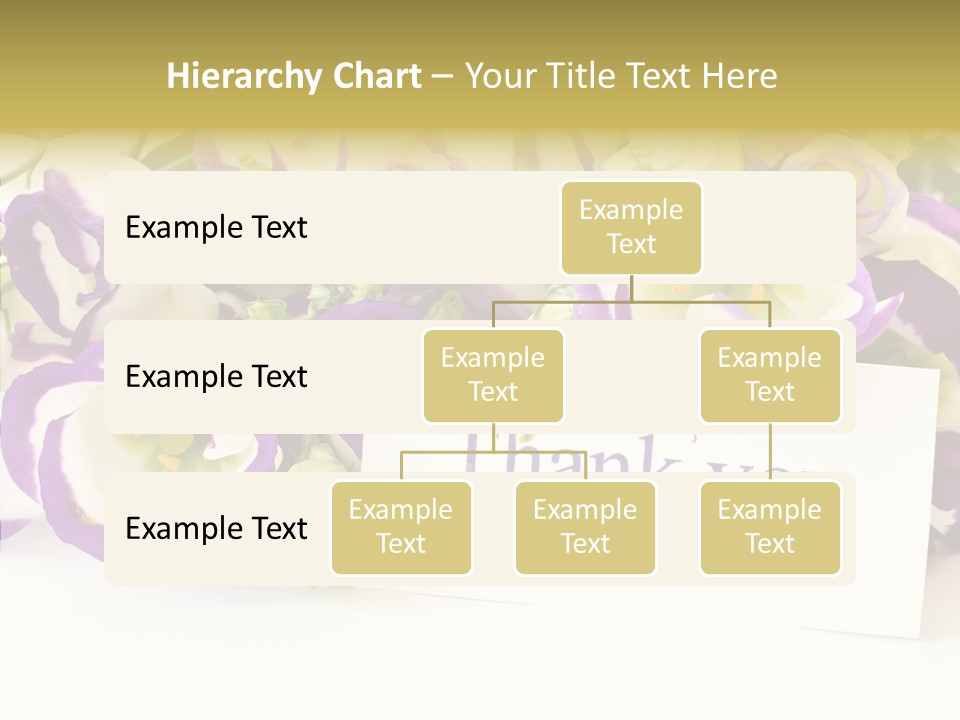Viewport: 960px width, 720px height.
Task: Click the second-level left hierarchy box
Action: click(x=493, y=375)
